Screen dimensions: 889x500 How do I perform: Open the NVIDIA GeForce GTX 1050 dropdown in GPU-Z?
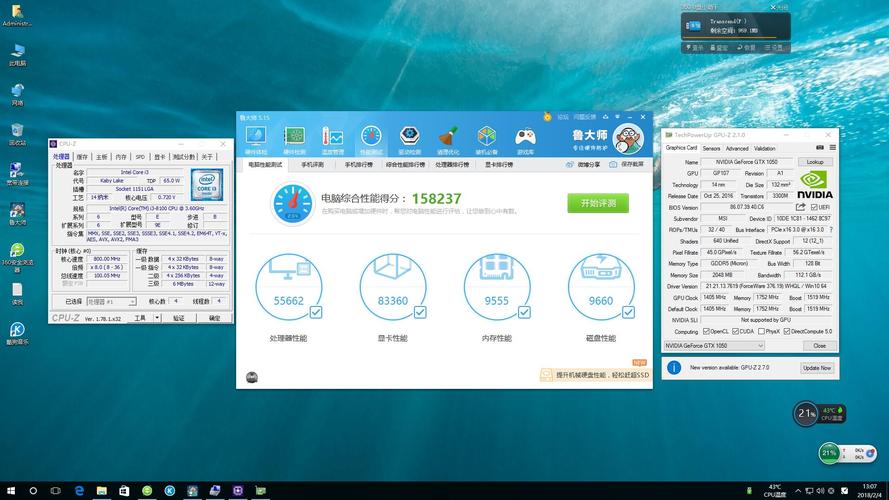point(714,345)
